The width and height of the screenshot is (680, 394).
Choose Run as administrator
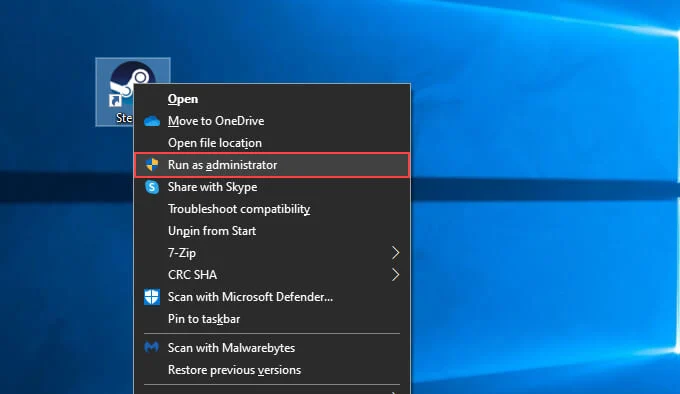click(x=272, y=165)
